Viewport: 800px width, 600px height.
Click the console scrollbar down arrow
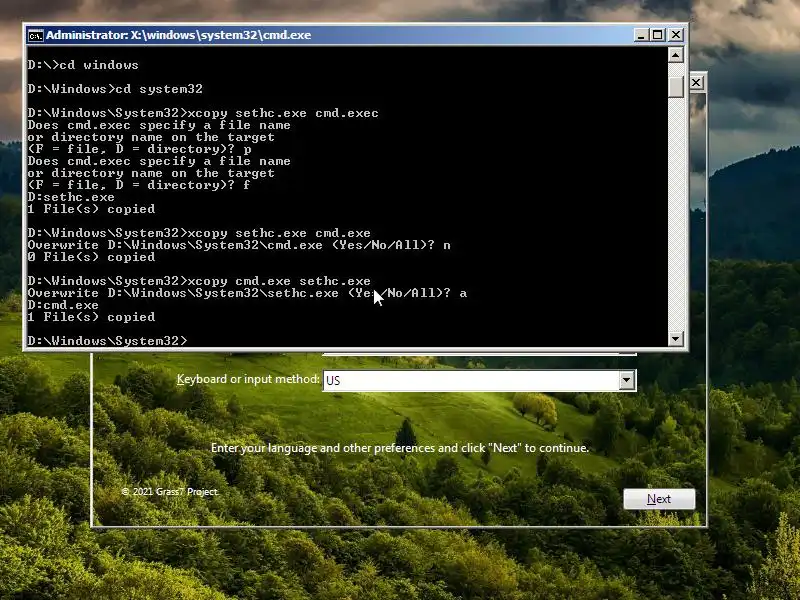click(x=676, y=338)
